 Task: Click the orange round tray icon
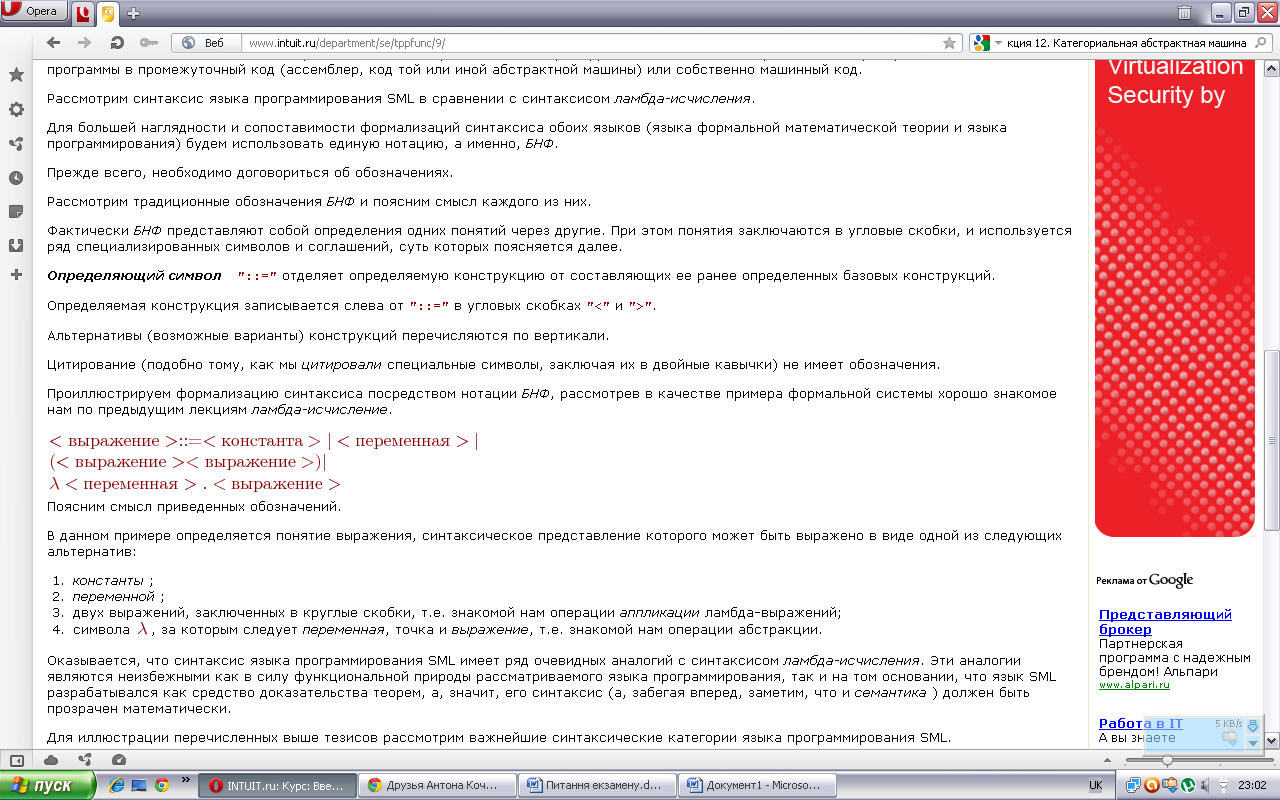pyautogui.click(x=1152, y=785)
